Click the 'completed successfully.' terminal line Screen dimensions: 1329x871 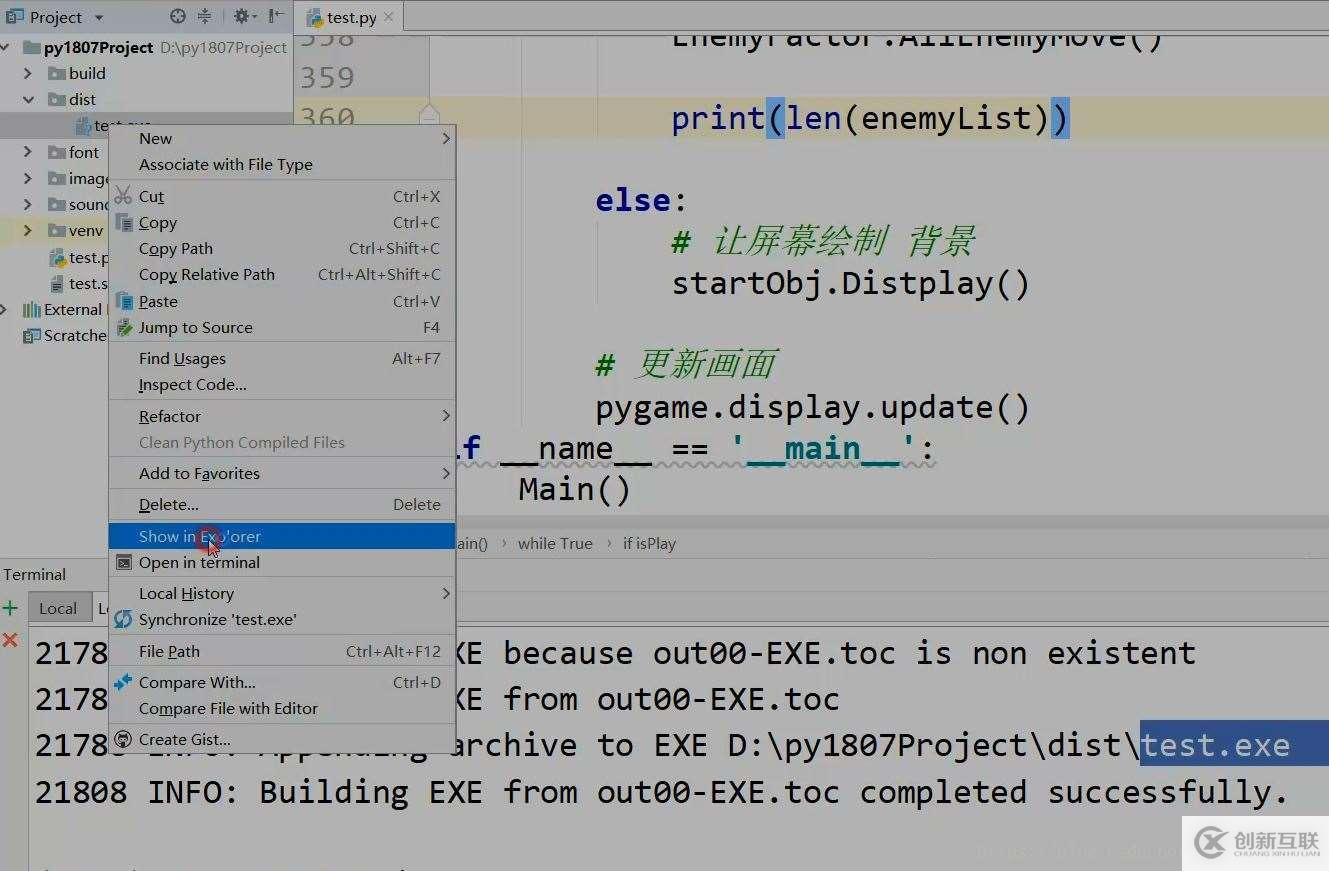coord(661,792)
